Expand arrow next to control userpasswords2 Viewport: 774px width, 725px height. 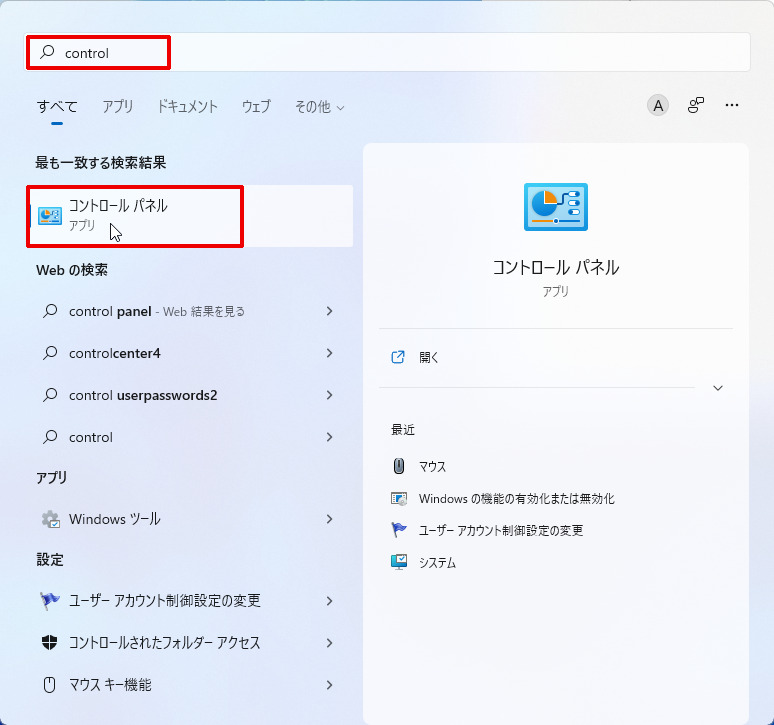point(329,395)
